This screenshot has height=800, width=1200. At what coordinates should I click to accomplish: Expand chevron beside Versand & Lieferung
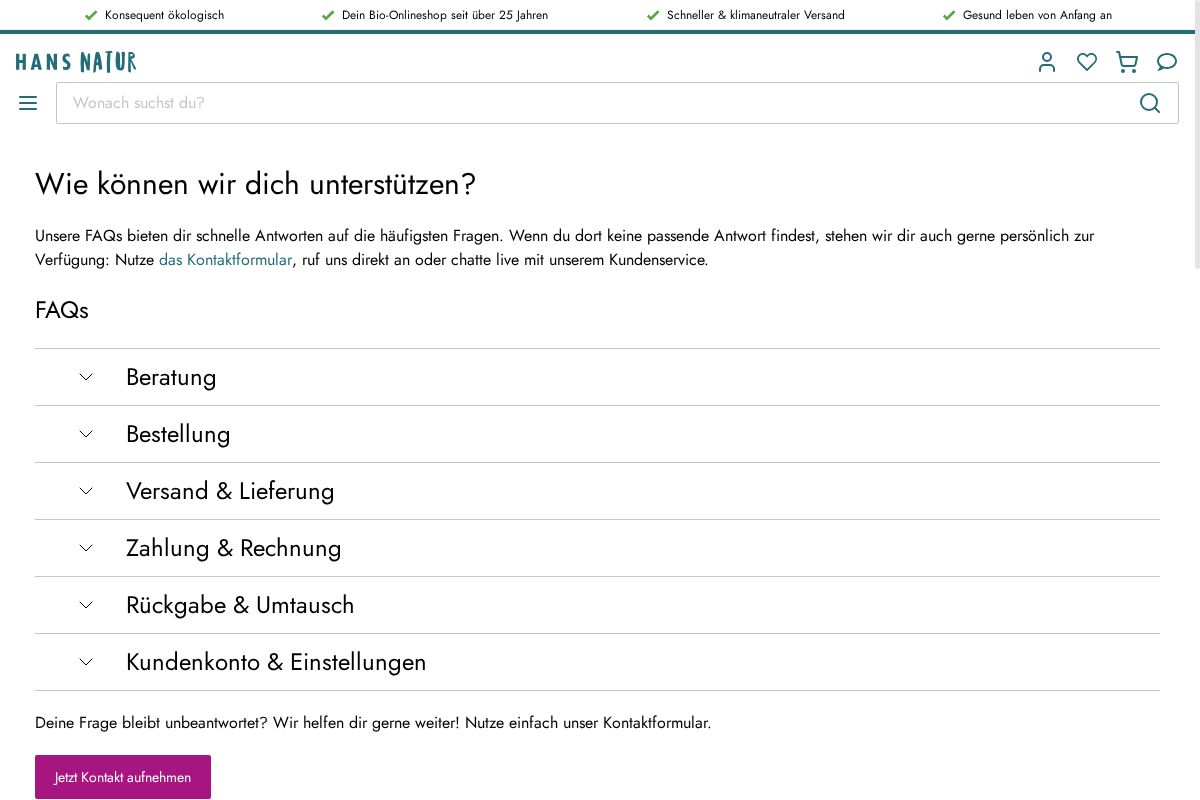(x=86, y=491)
